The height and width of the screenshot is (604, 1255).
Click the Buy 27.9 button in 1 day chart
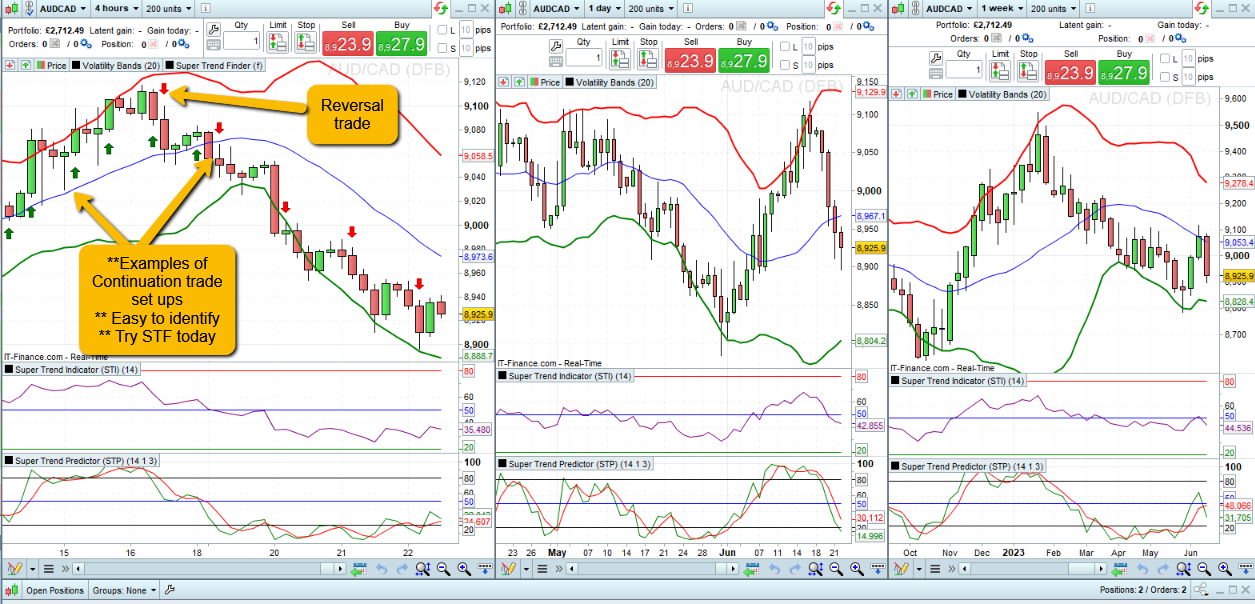click(743, 60)
